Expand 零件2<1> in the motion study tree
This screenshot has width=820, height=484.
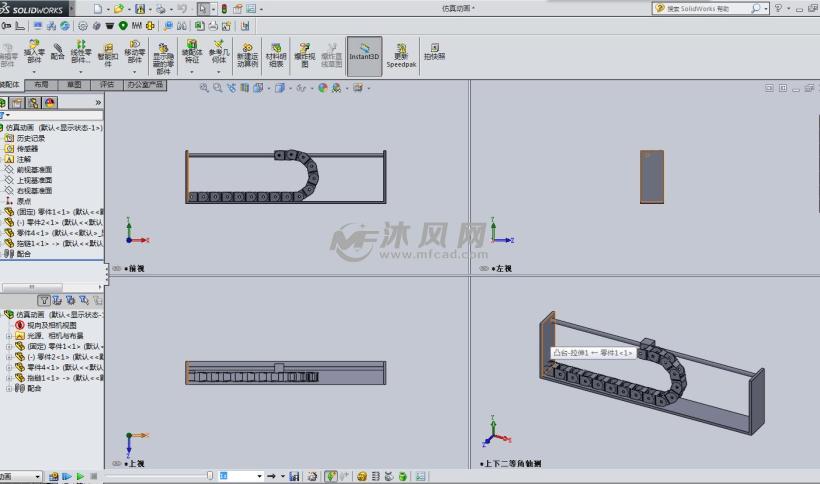pos(9,357)
